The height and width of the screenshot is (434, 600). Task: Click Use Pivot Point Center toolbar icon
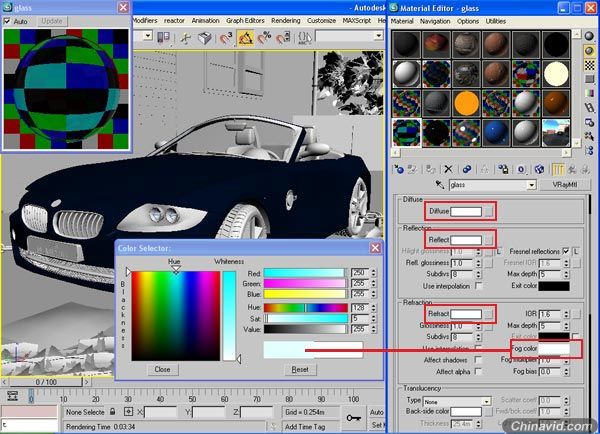[x=163, y=37]
